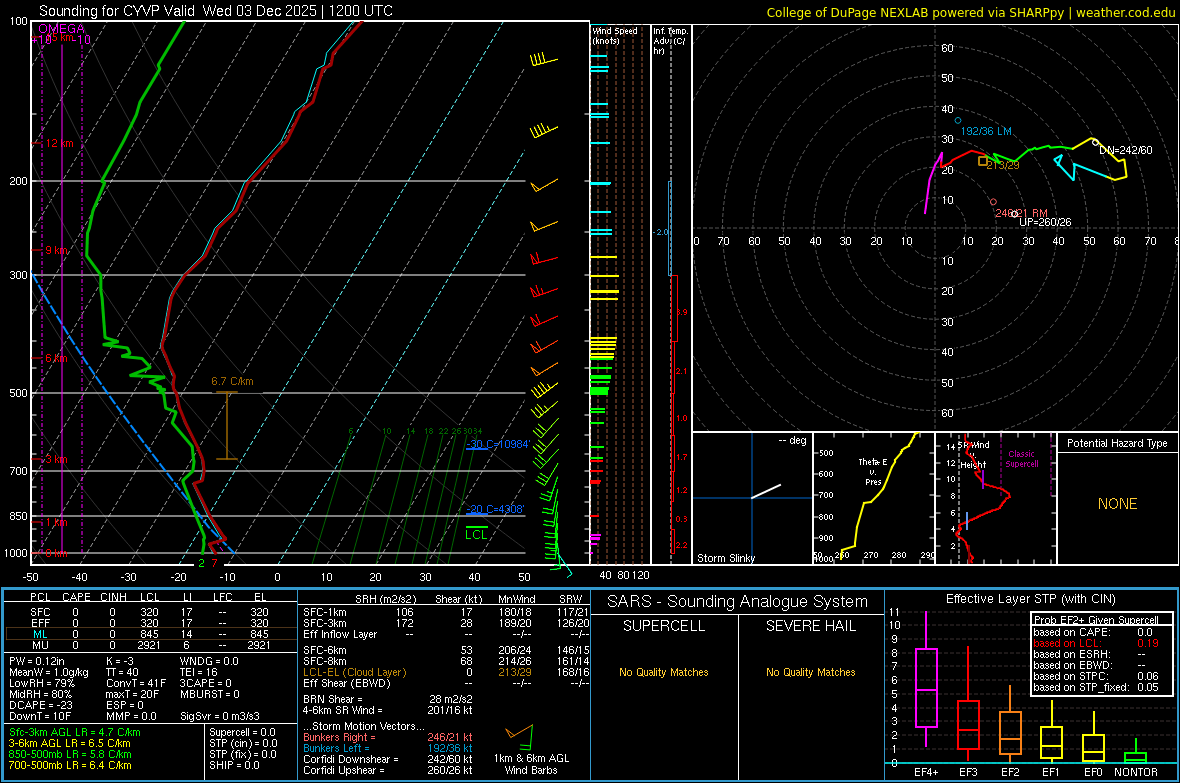Click the 'Corfidi Downshear =' row
Viewport: 1180px width, 783px height.
coord(388,759)
